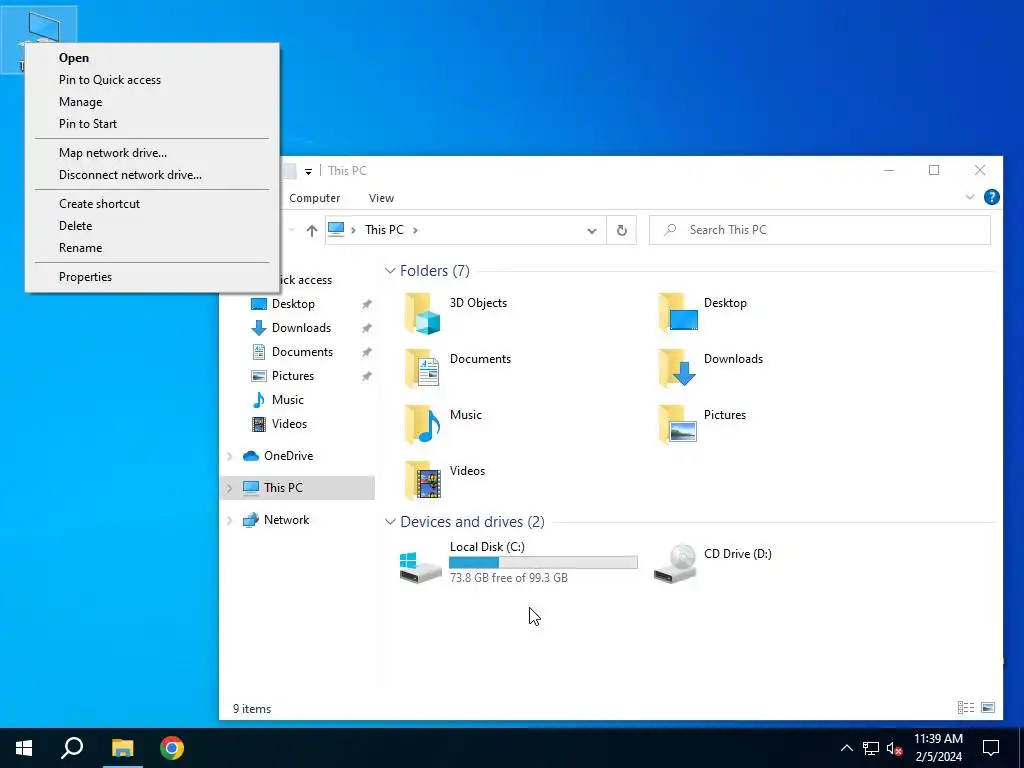Screen dimensions: 1024x768
Task: Open the Documents folder icon in Folders
Action: click(421, 369)
